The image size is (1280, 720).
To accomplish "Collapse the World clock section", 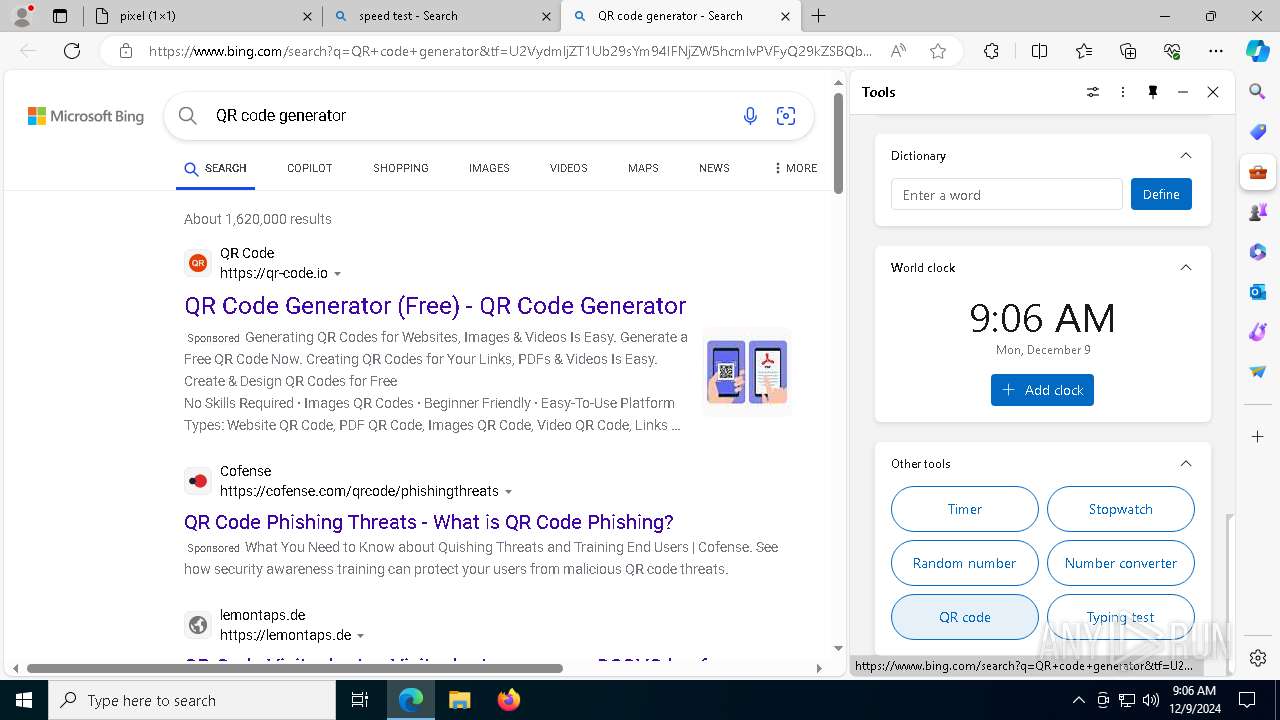I will pyautogui.click(x=1186, y=268).
